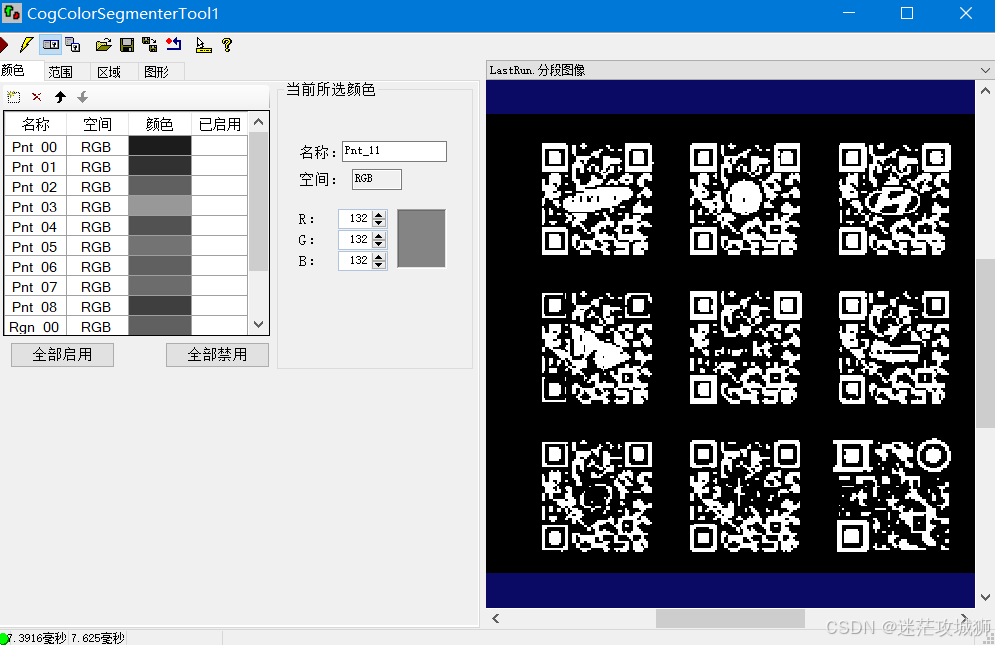Viewport: 995px width, 645px height.
Task: Click the lightning bolt electric mode icon
Action: click(x=26, y=45)
